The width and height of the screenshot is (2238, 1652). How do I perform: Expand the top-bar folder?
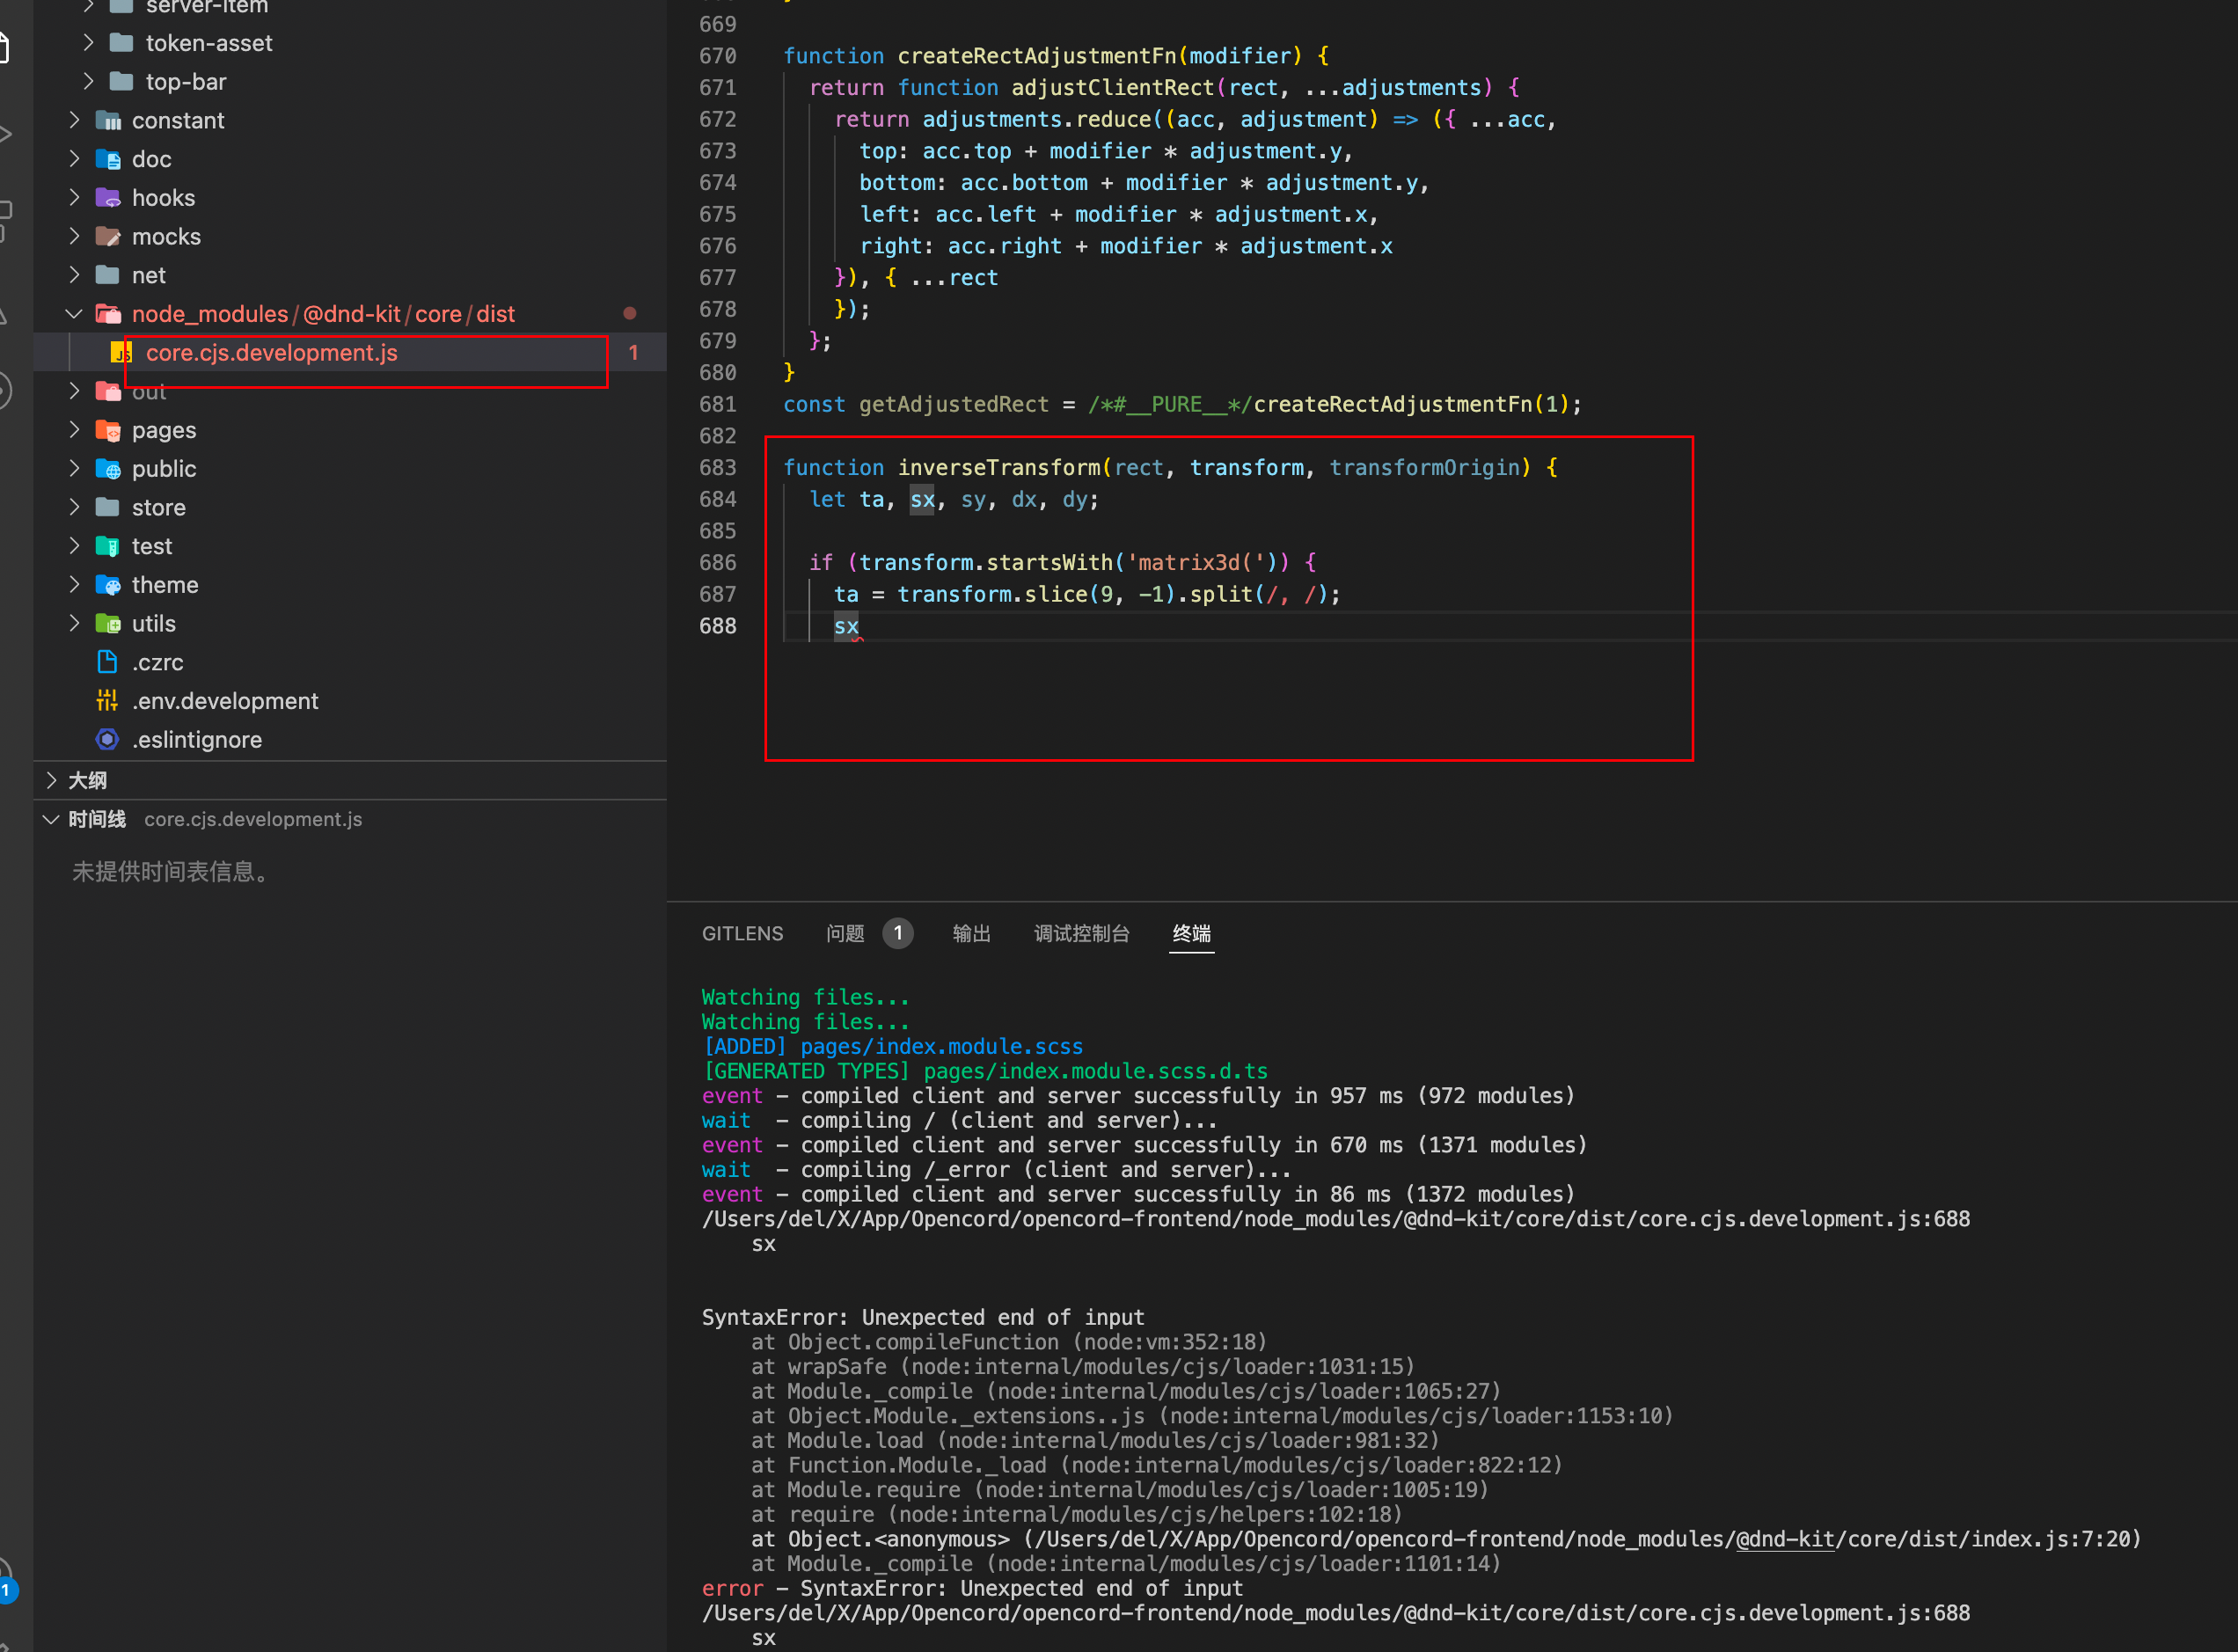pos(88,81)
